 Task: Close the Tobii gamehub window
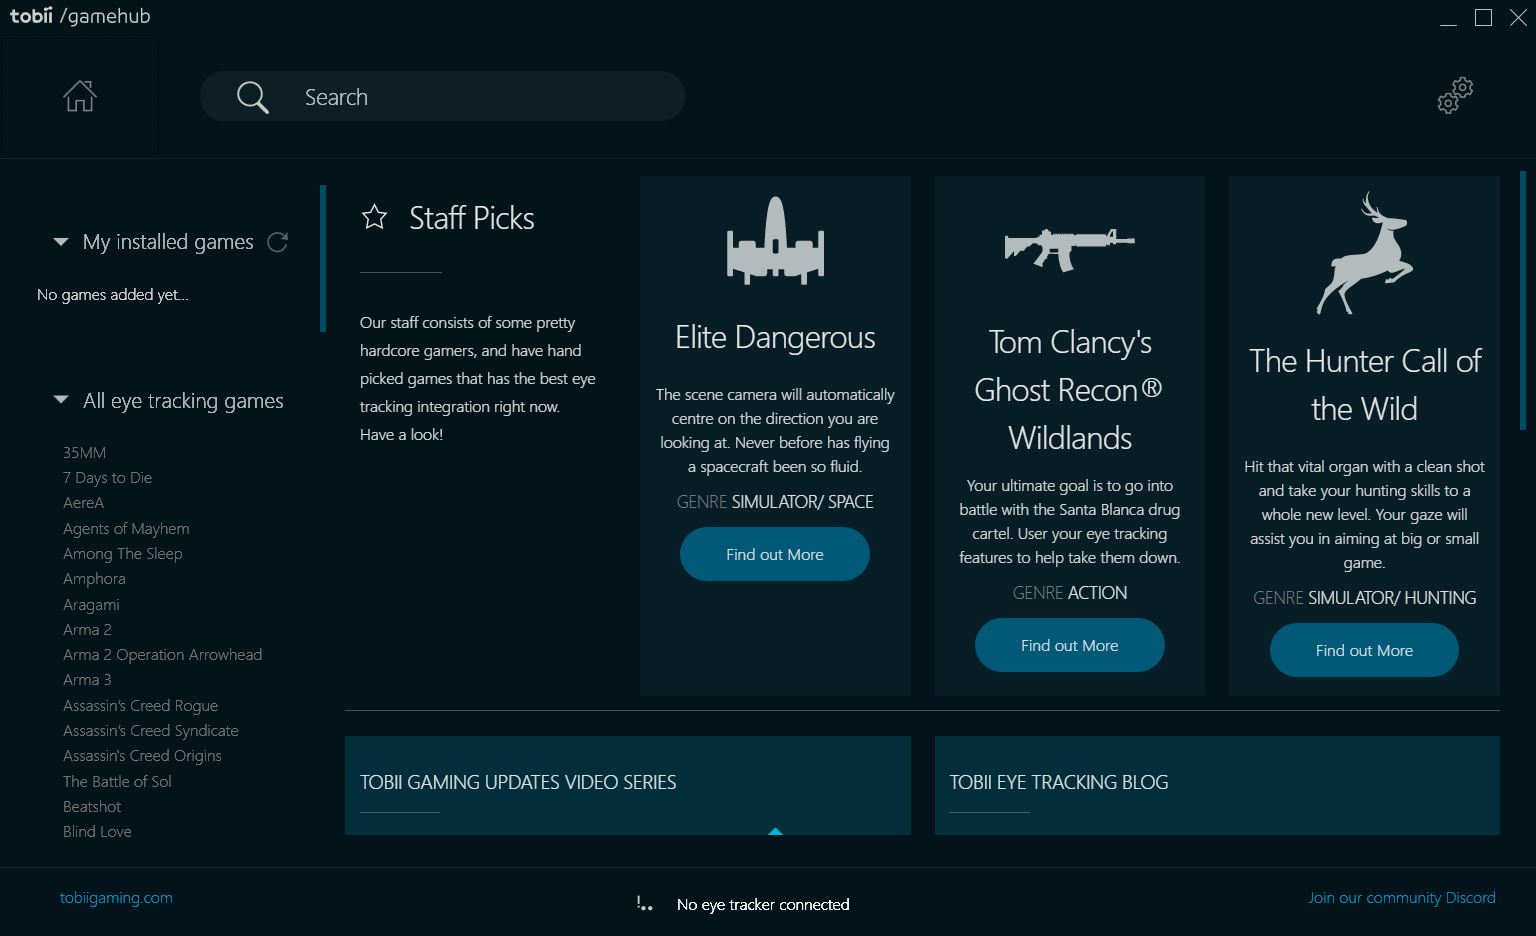tap(1518, 18)
